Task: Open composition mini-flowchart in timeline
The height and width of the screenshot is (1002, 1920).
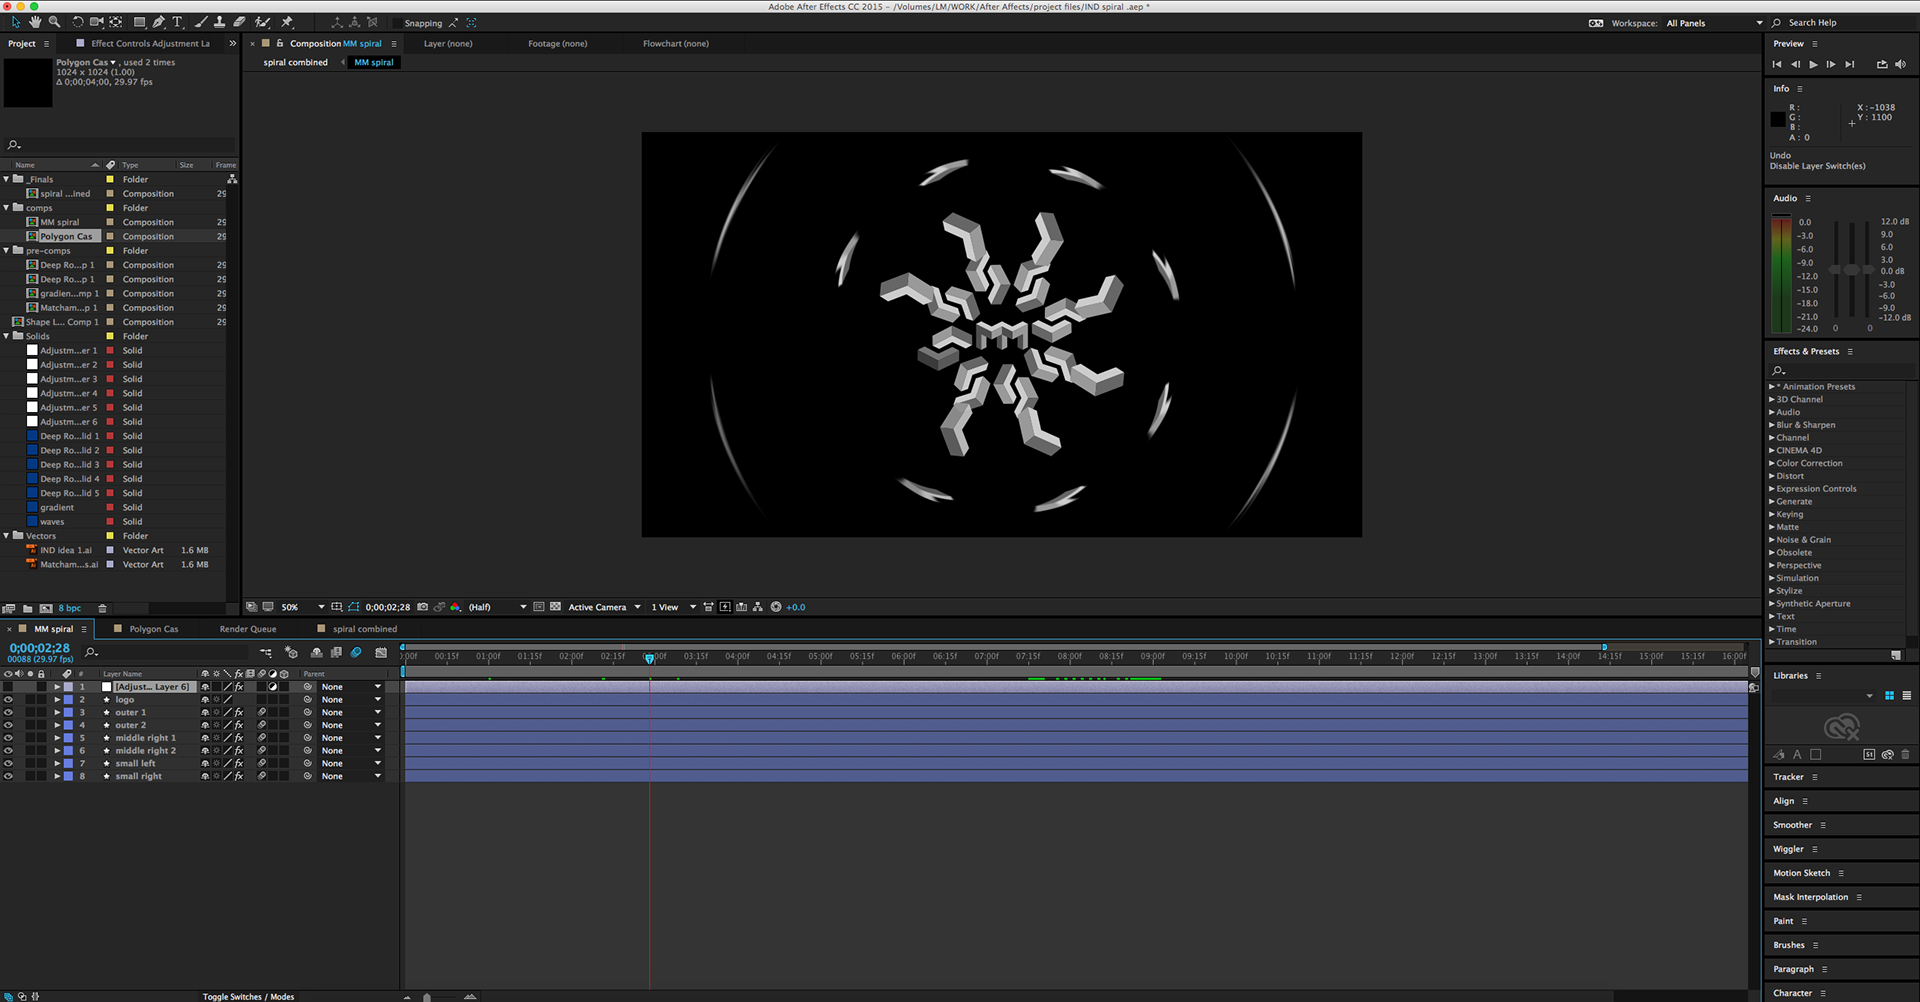Action: coord(266,653)
